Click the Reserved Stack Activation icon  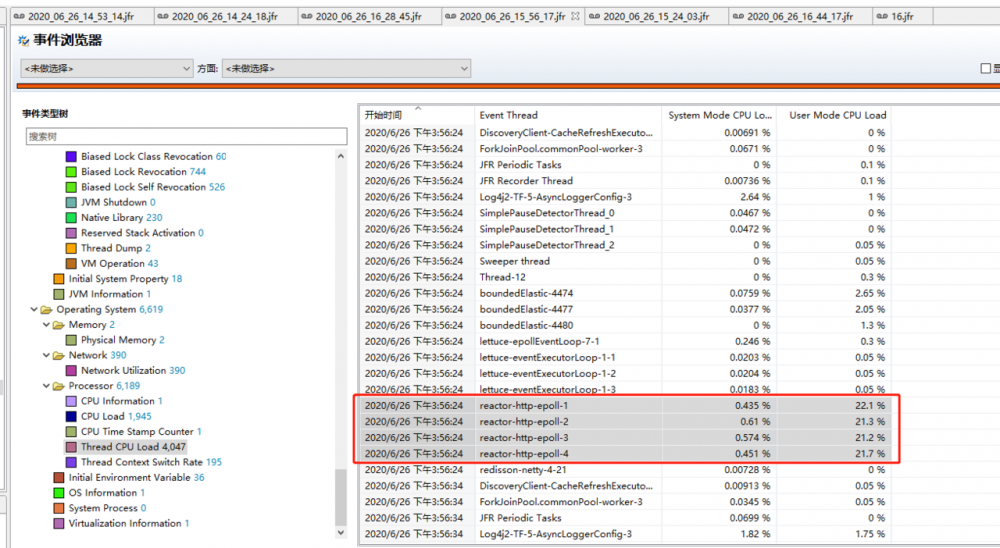[71, 233]
